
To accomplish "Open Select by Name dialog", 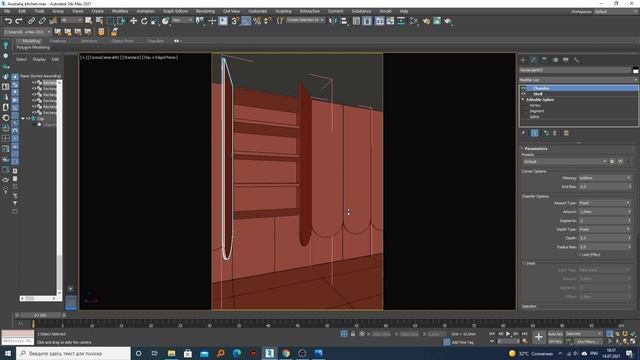I will point(99,21).
